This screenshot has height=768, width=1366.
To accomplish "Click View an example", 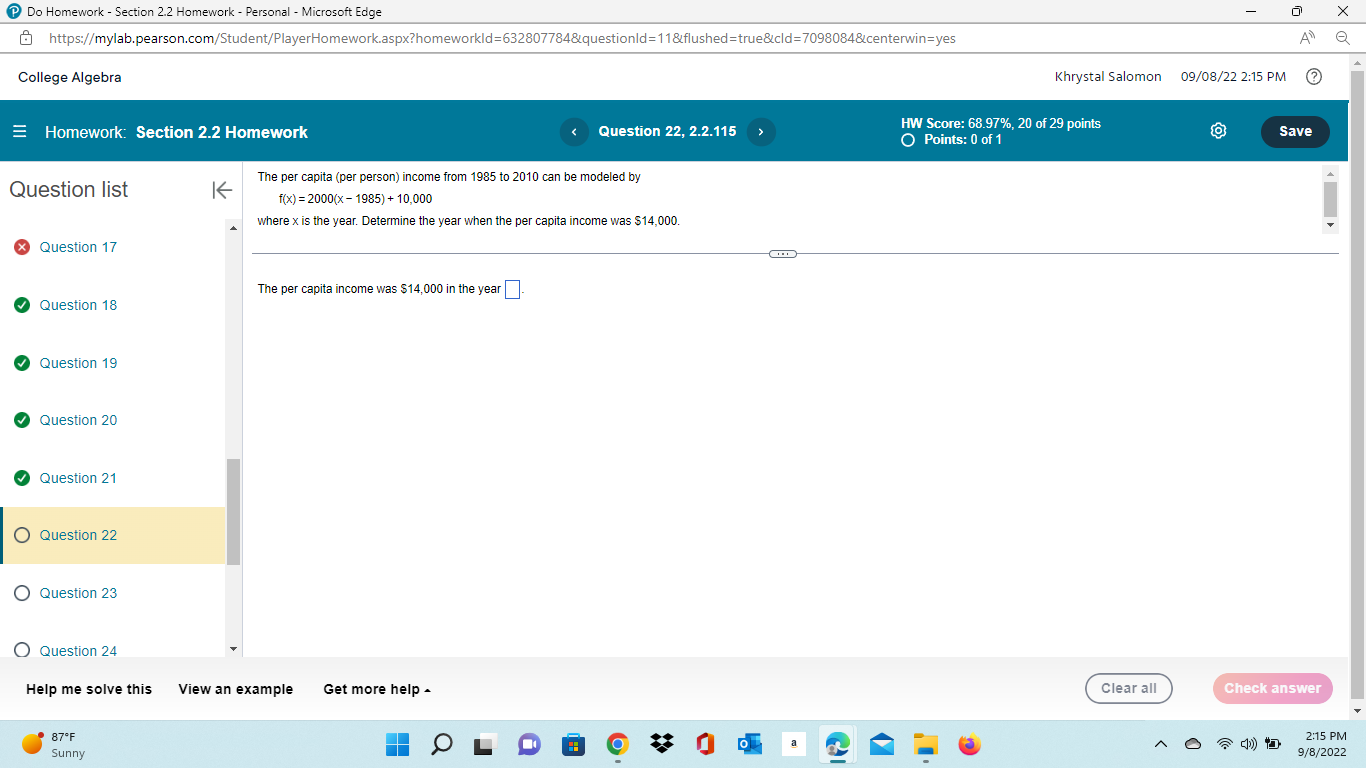I will click(235, 689).
